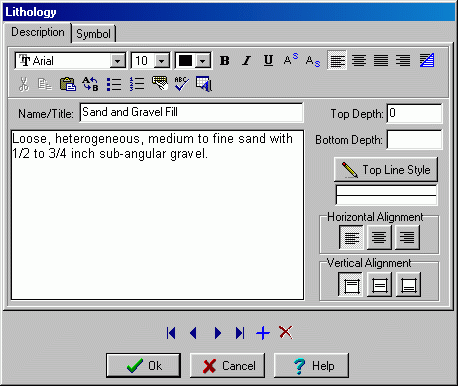Copy selected text icon
Image resolution: width=458 pixels, height=386 pixels.
coord(45,84)
